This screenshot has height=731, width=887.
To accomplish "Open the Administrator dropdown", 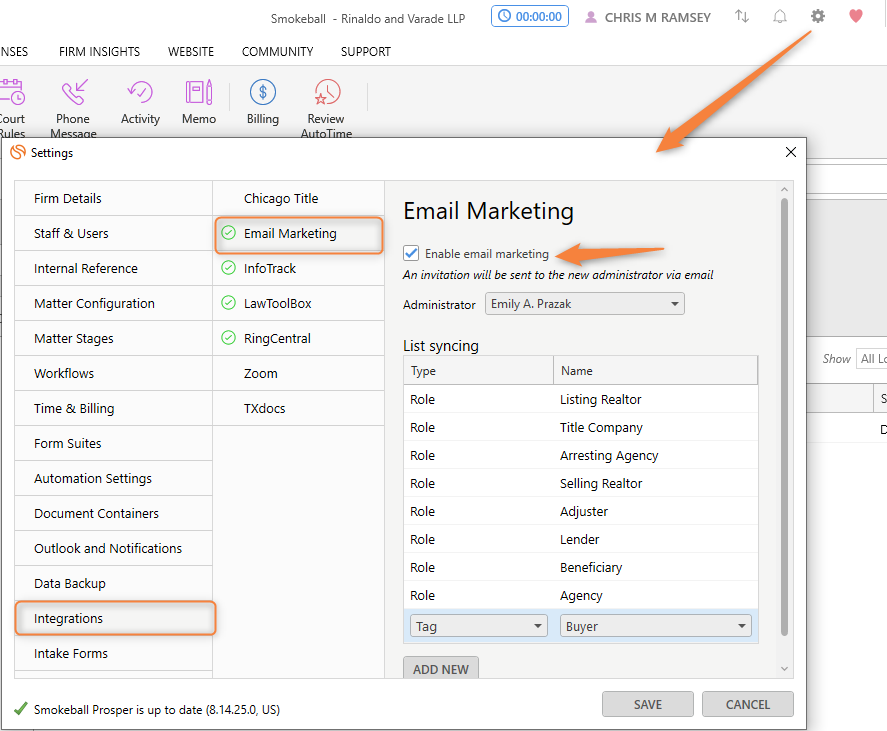I will pos(585,304).
